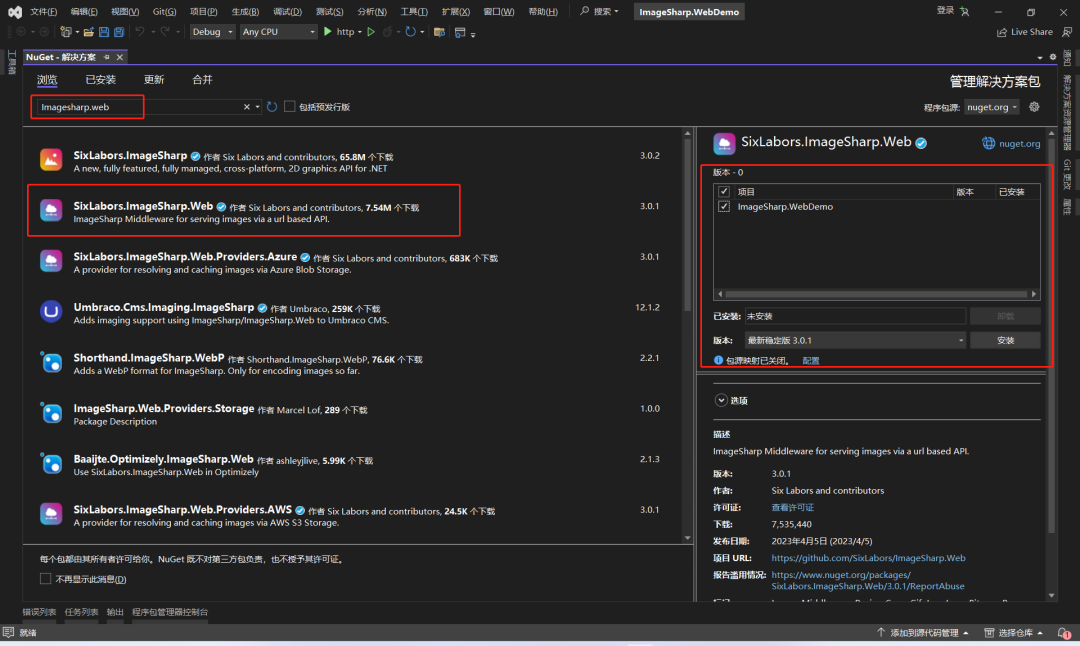Click 安装 install button
This screenshot has width=1080, height=646.
pyautogui.click(x=1005, y=340)
